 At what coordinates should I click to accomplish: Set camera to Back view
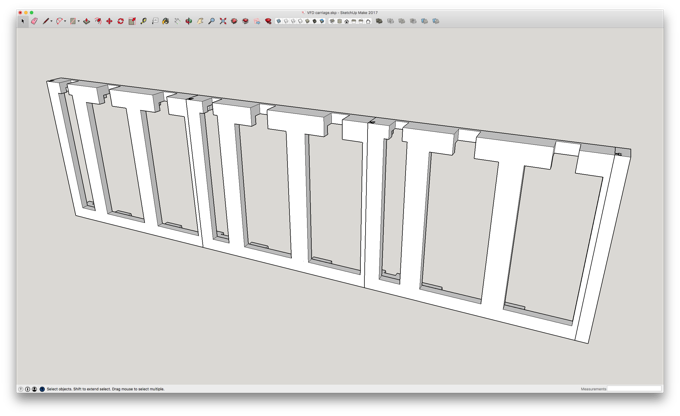click(x=361, y=21)
